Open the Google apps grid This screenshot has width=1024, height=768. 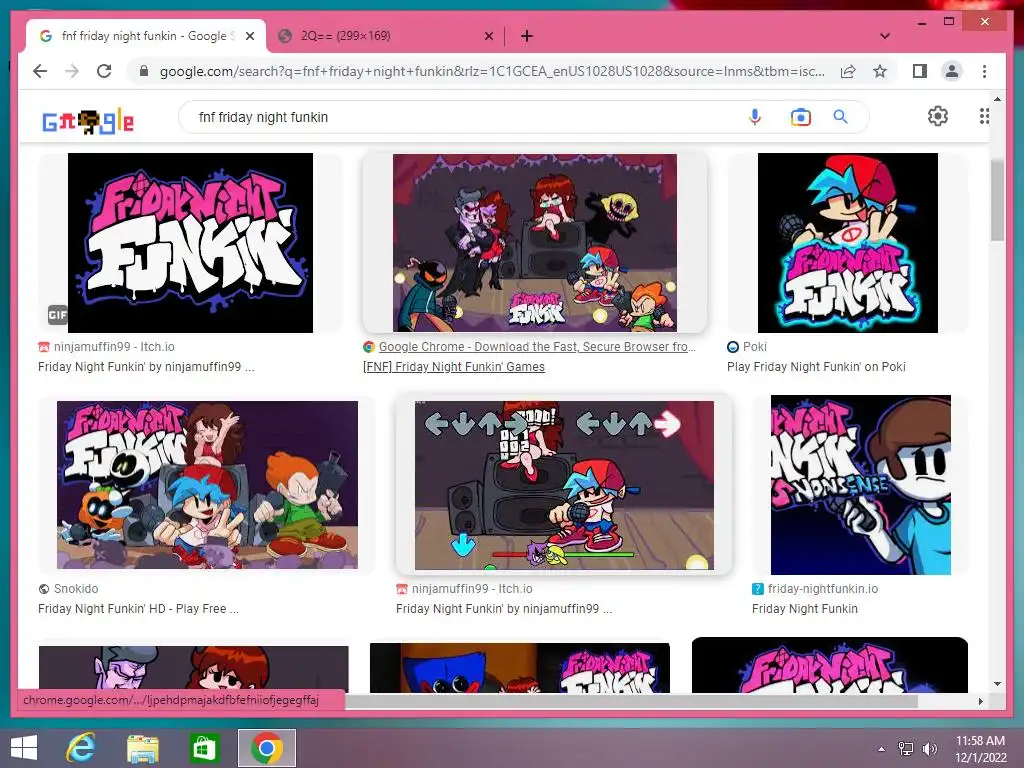pos(984,116)
